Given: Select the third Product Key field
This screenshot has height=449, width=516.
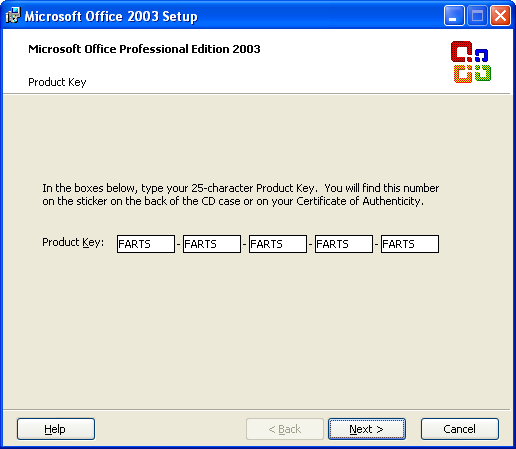Looking at the screenshot, I should pos(278,244).
